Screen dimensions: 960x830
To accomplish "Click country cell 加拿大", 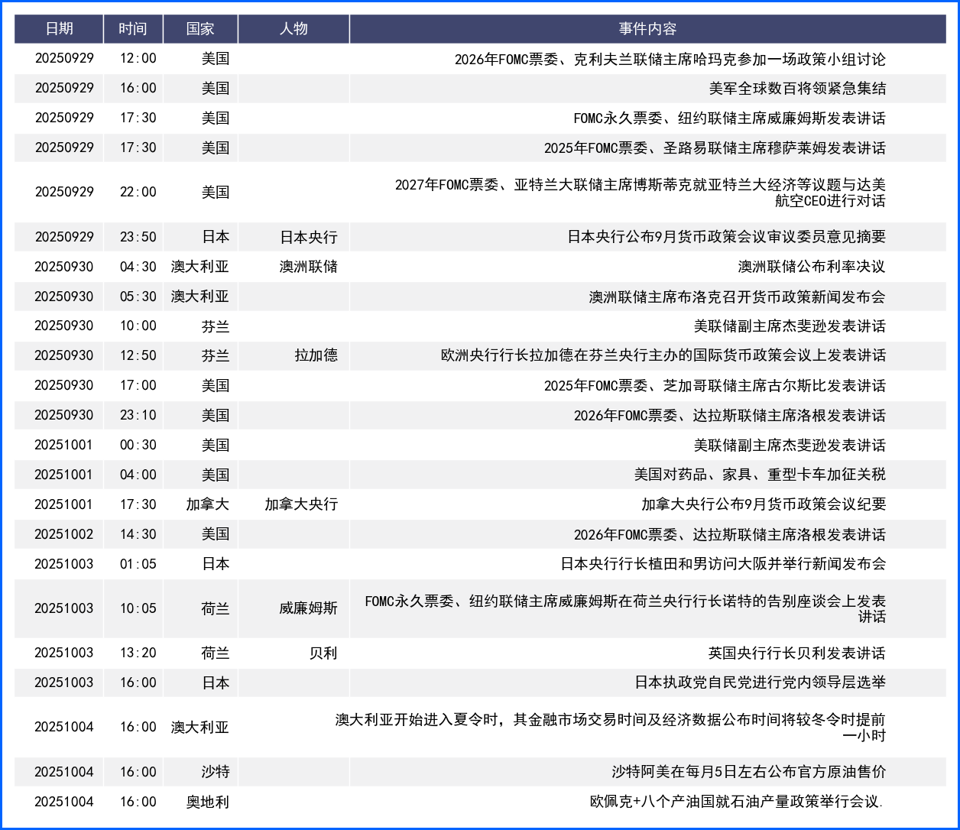I will (x=208, y=504).
